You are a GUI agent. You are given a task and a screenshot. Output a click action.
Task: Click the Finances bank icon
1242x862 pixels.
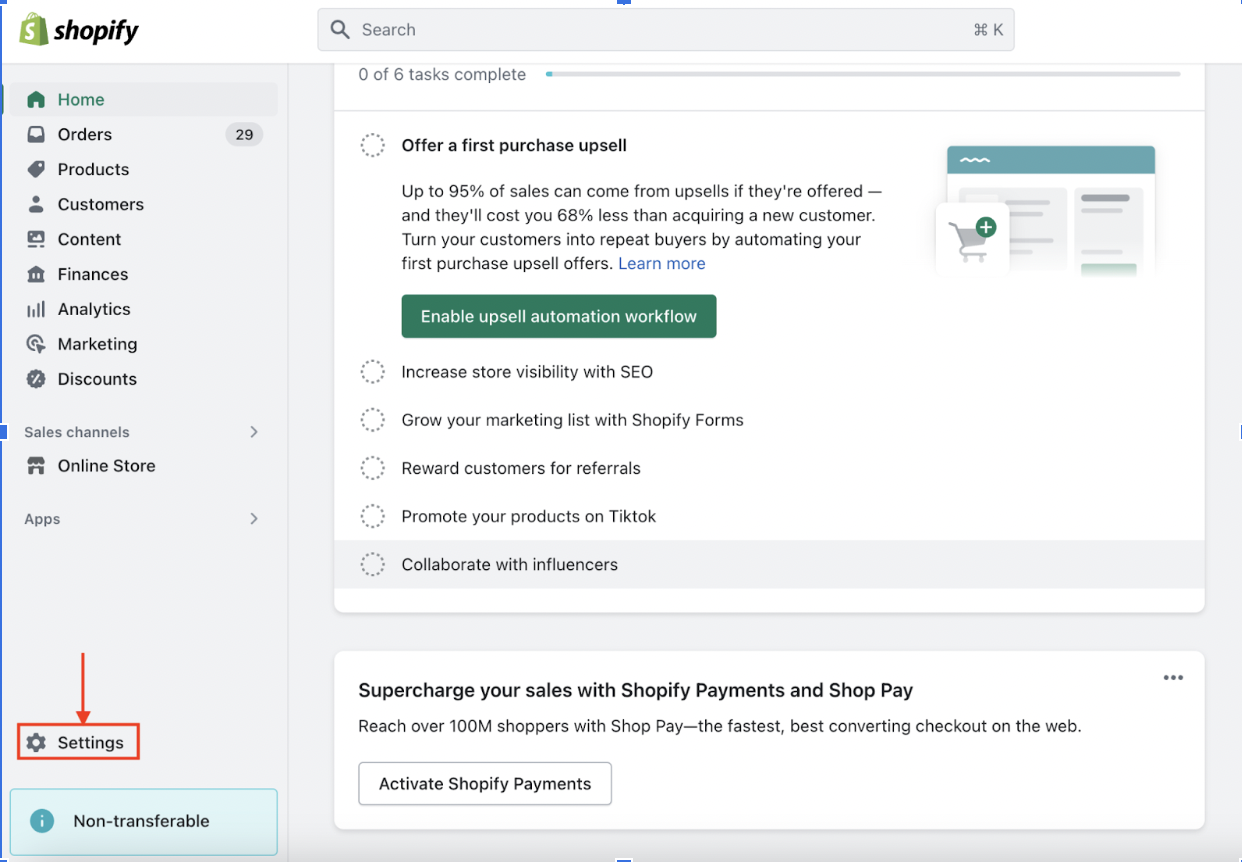pyautogui.click(x=36, y=274)
